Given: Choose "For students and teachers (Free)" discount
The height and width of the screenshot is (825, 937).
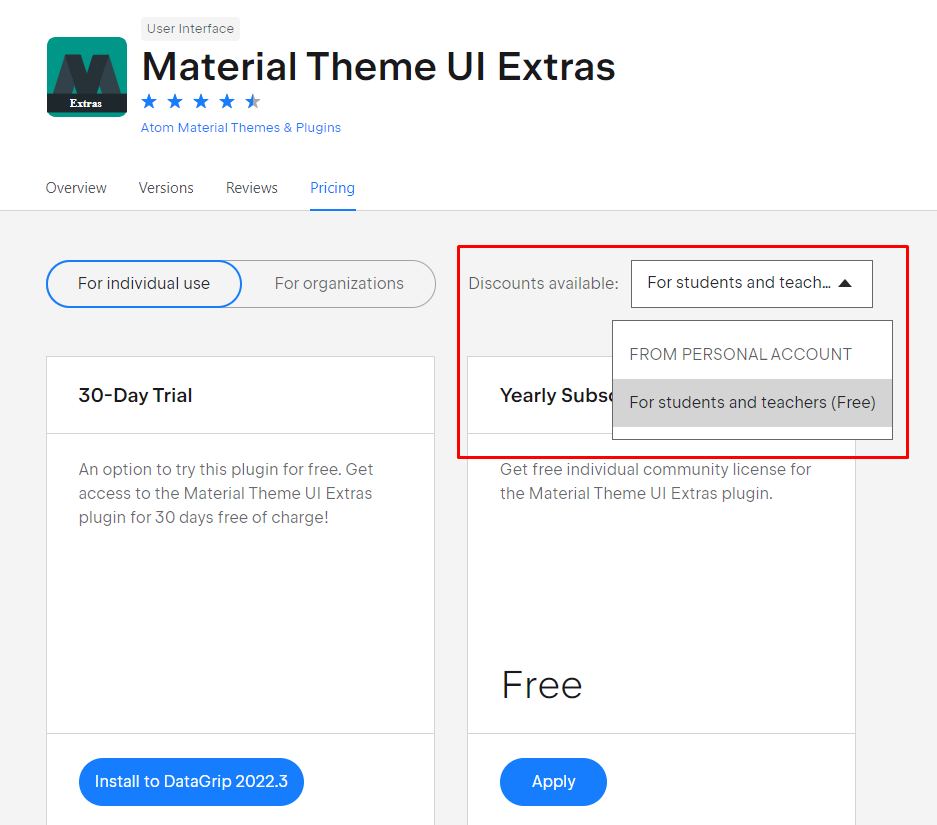Looking at the screenshot, I should coord(752,402).
